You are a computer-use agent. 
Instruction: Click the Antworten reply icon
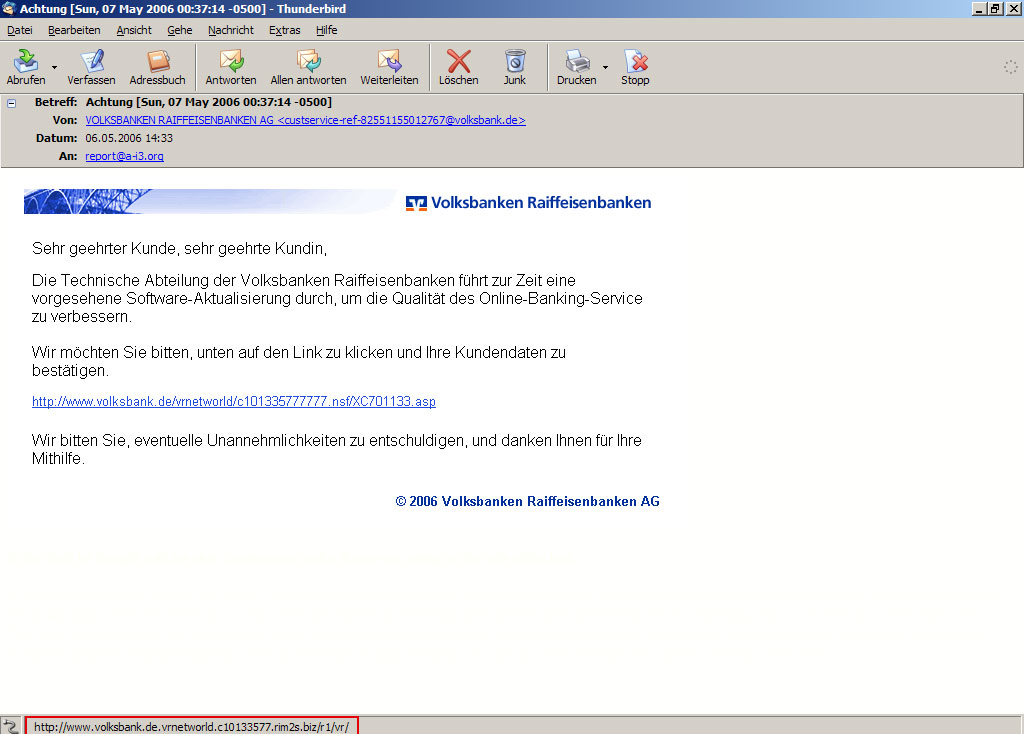[231, 61]
